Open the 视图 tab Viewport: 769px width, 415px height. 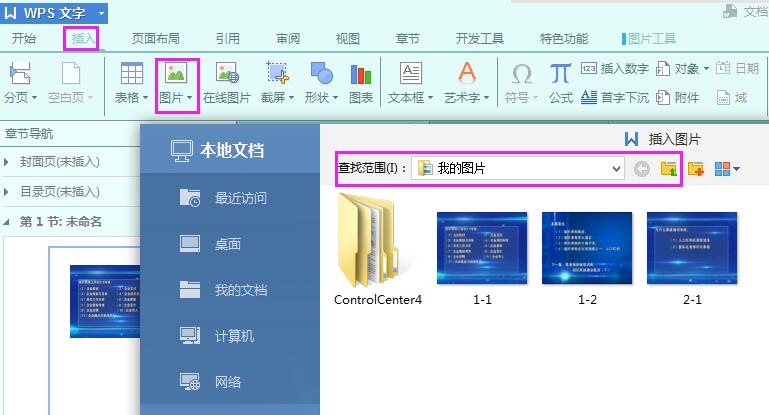click(x=348, y=39)
